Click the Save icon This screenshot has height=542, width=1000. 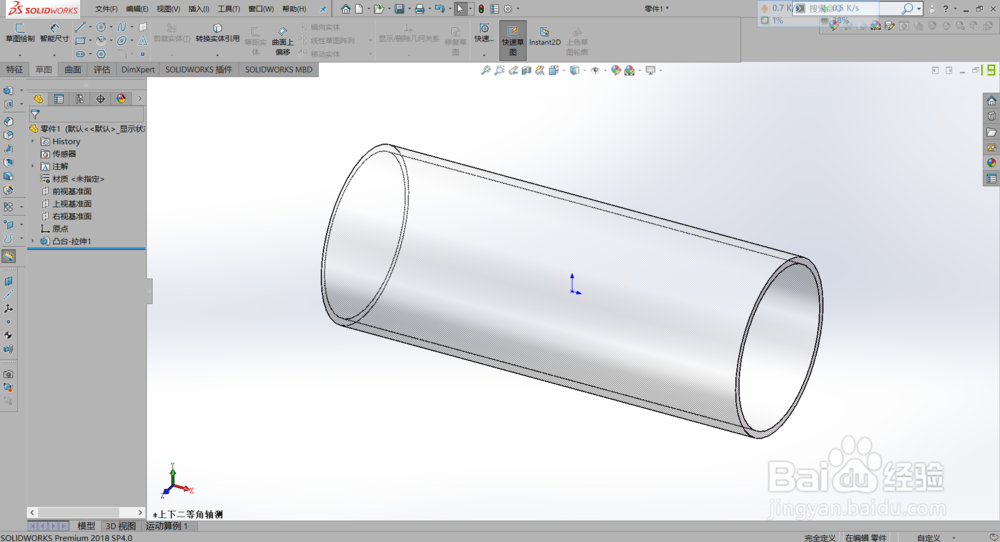pyautogui.click(x=399, y=9)
